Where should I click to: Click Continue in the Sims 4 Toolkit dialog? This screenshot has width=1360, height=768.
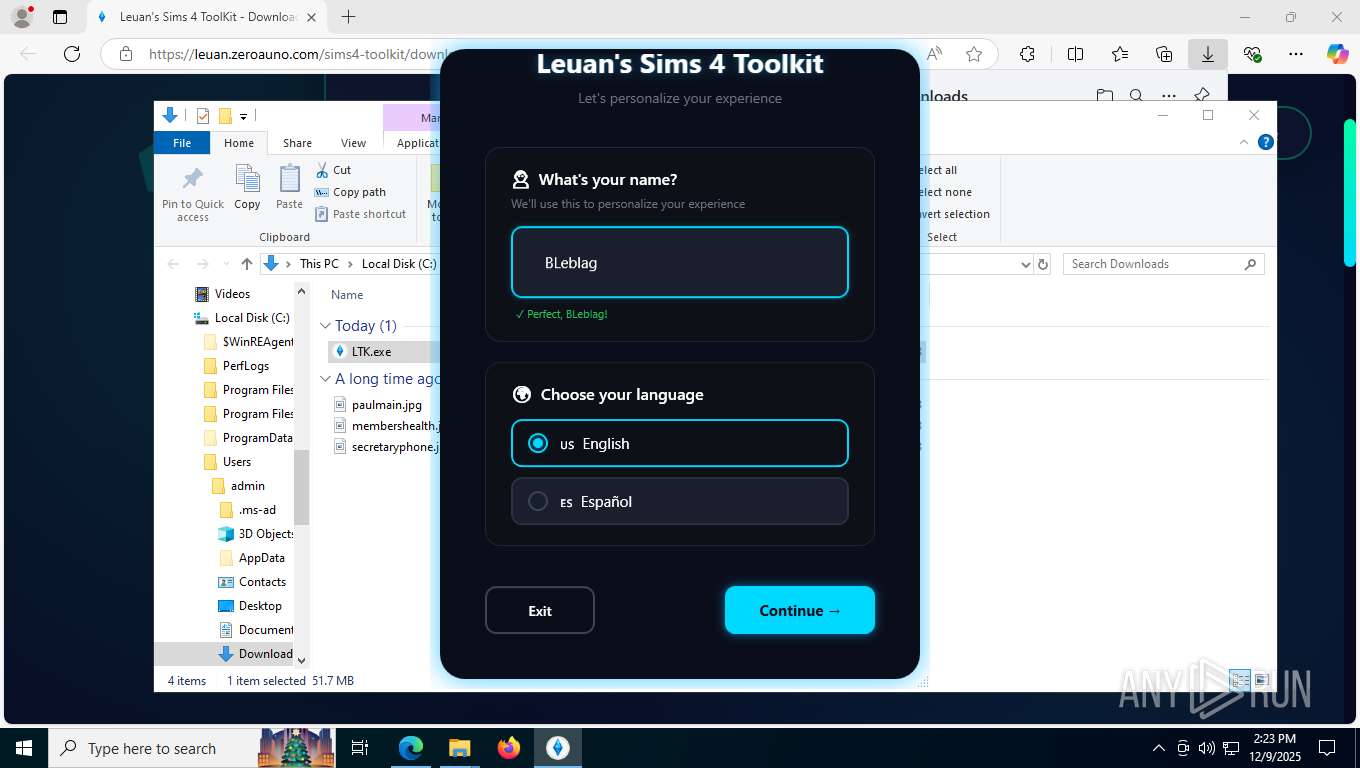coord(800,610)
